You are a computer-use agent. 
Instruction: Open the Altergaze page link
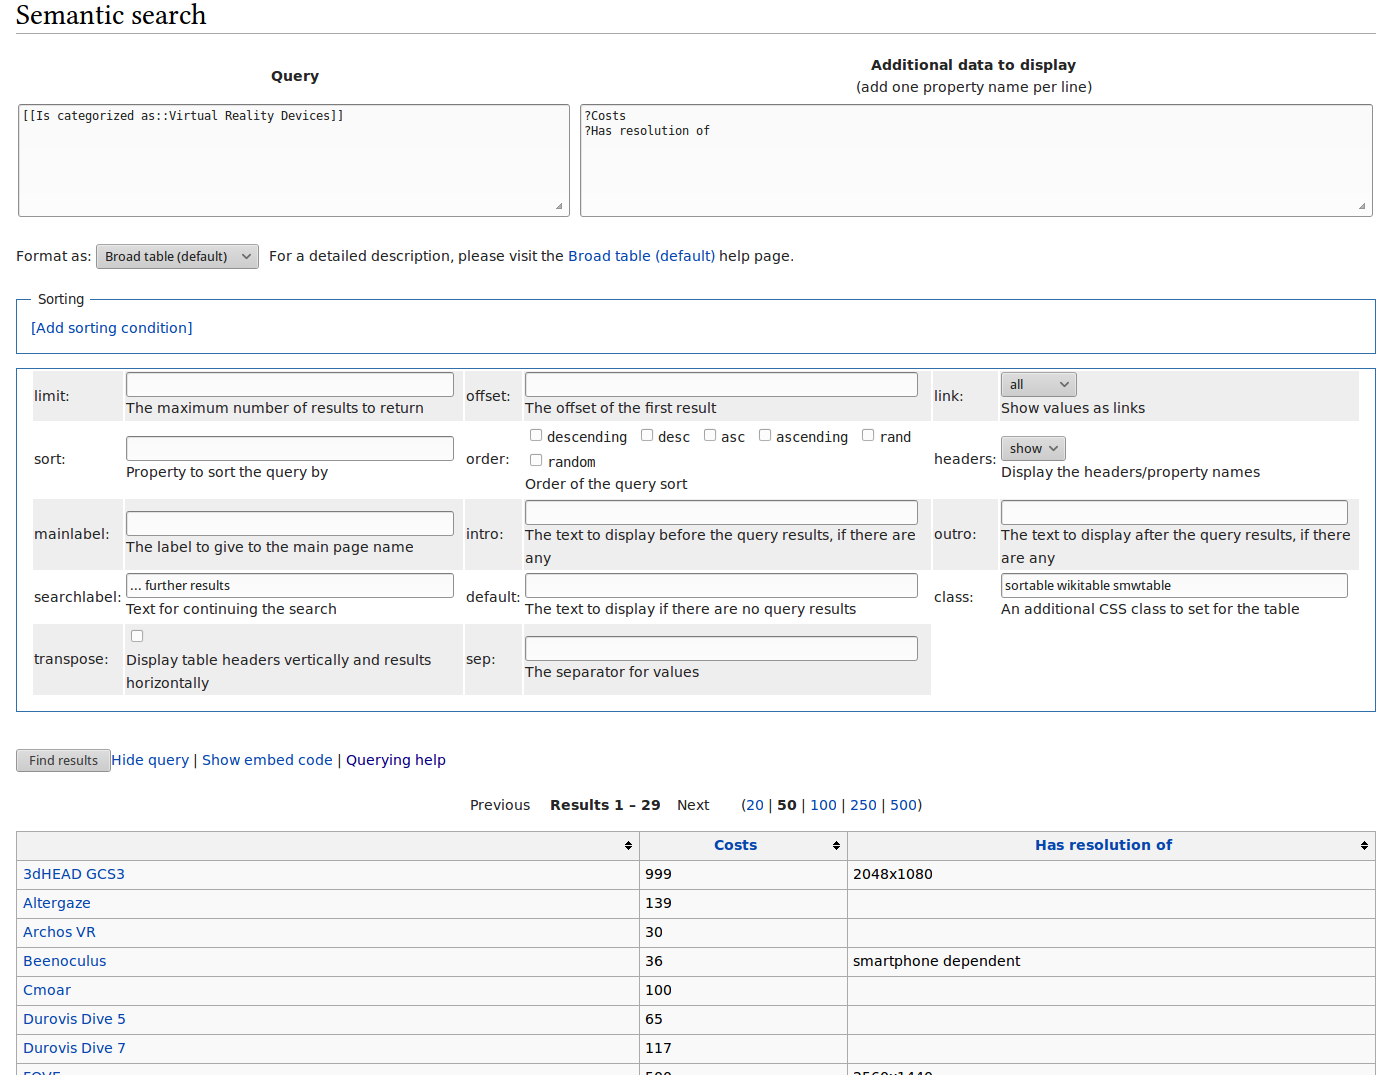(x=57, y=903)
